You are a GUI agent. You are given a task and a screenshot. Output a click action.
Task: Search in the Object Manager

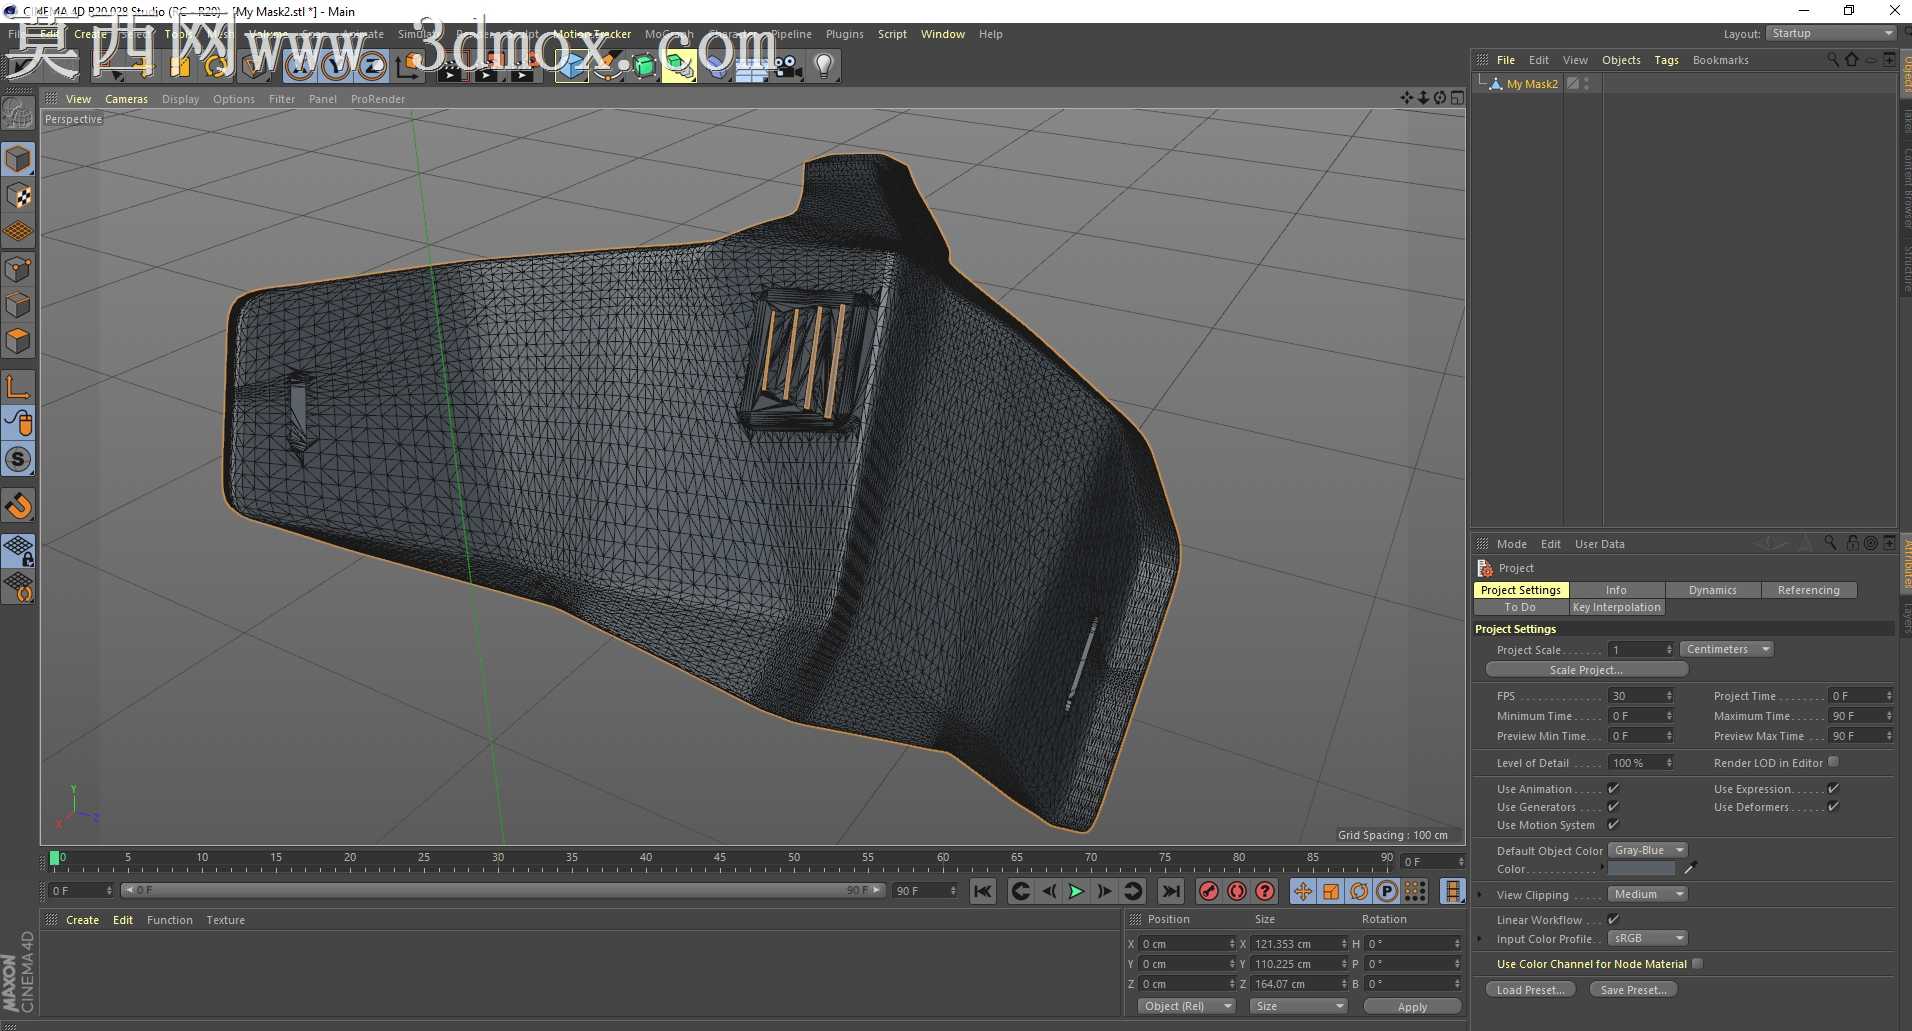tap(1833, 60)
